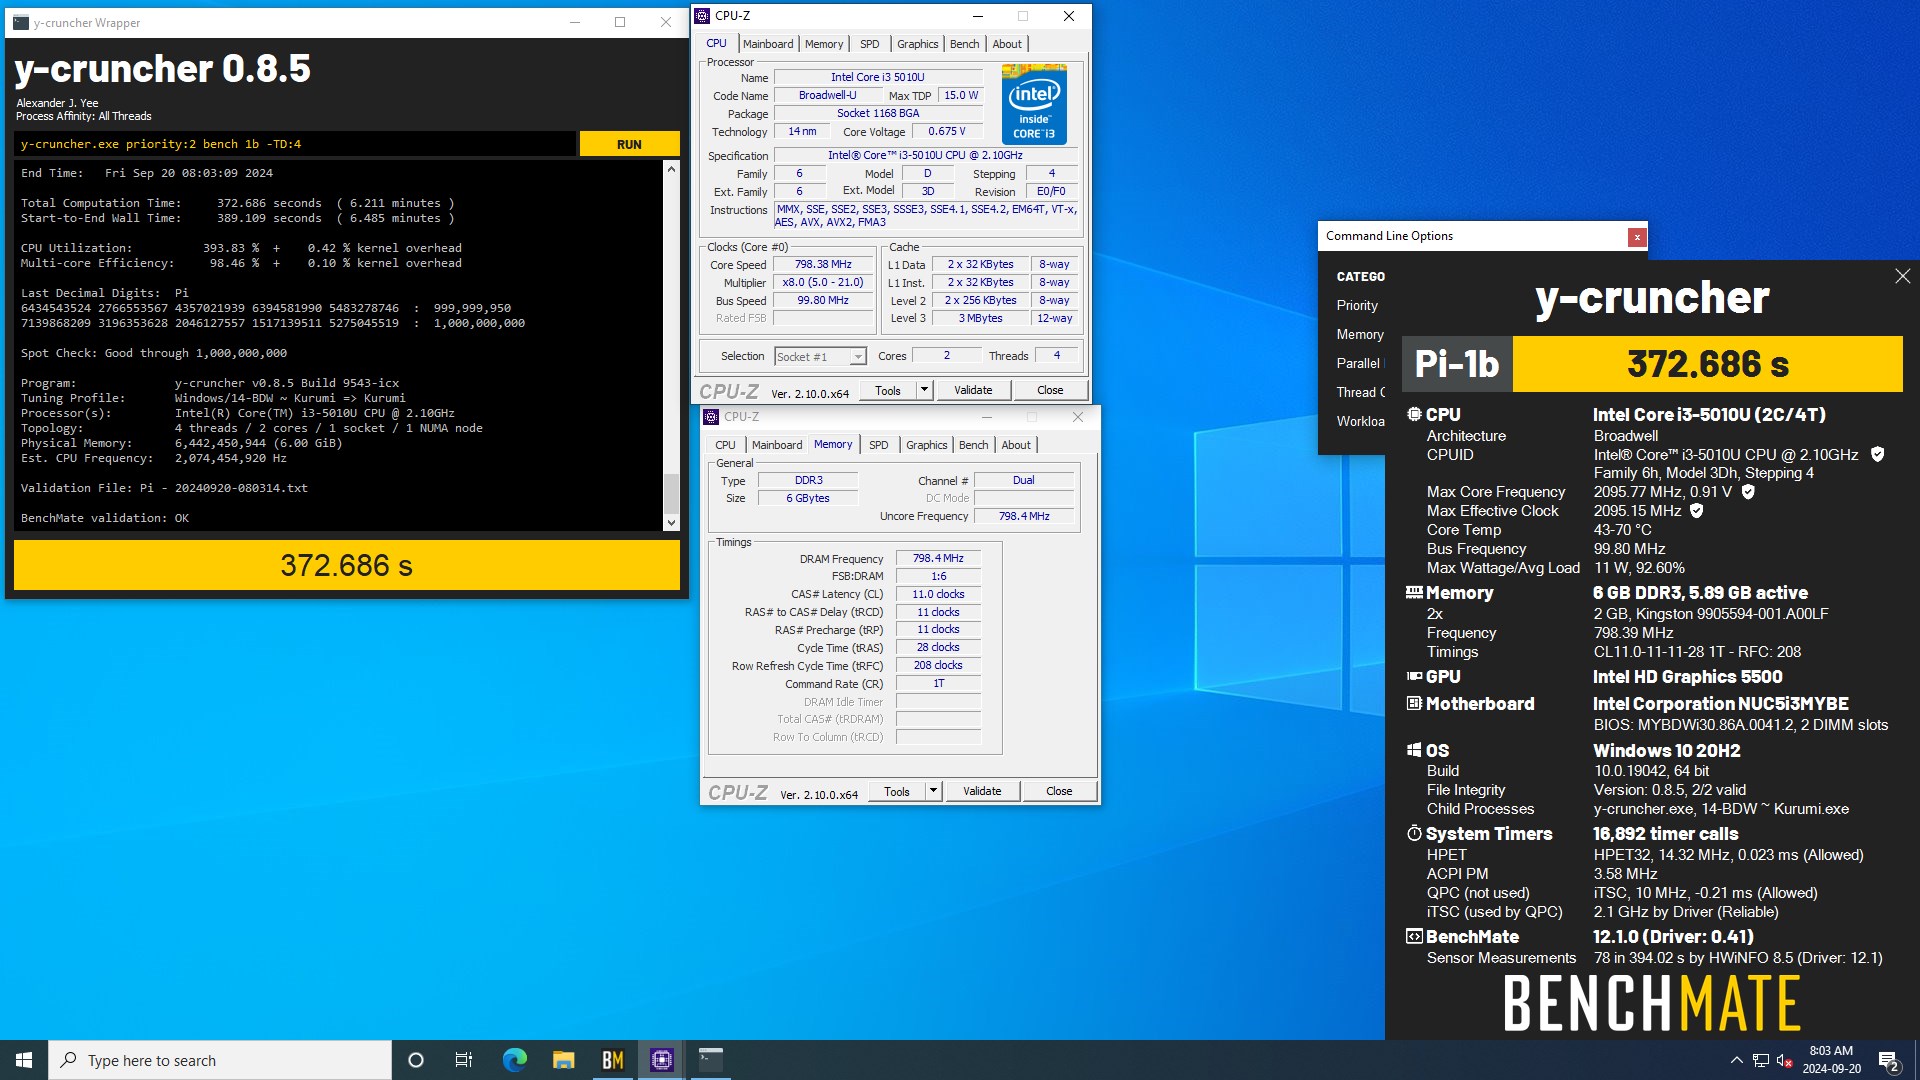Viewport: 1920px width, 1080px height.
Task: Open Mainboard tab in lower CPU-Z window
Action: (x=777, y=445)
